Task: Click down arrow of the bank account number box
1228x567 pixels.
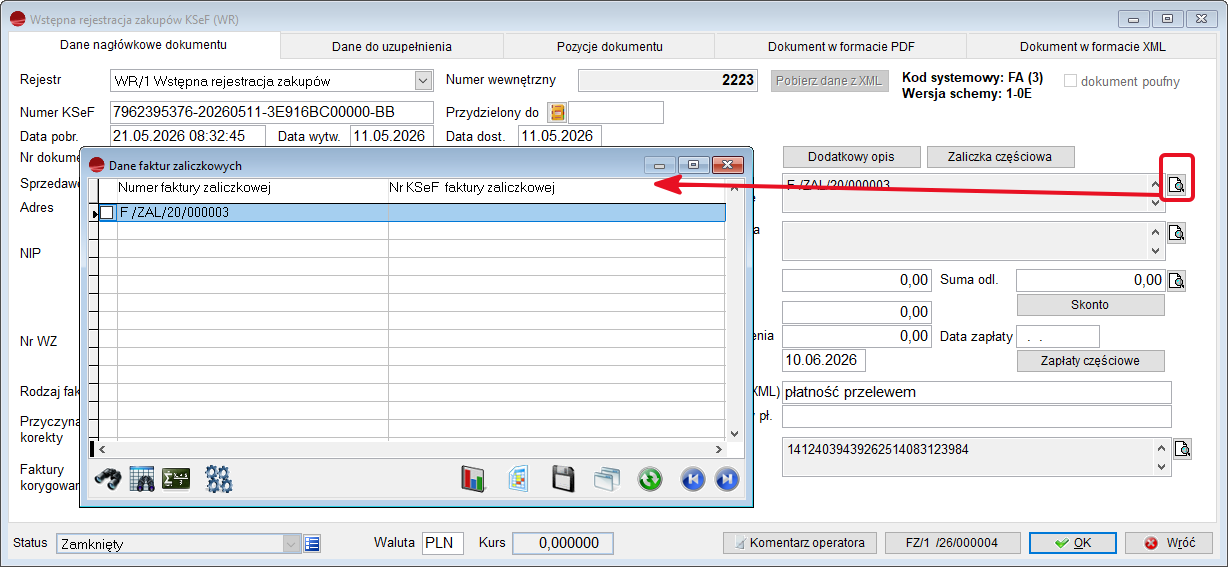Action: click(1162, 467)
